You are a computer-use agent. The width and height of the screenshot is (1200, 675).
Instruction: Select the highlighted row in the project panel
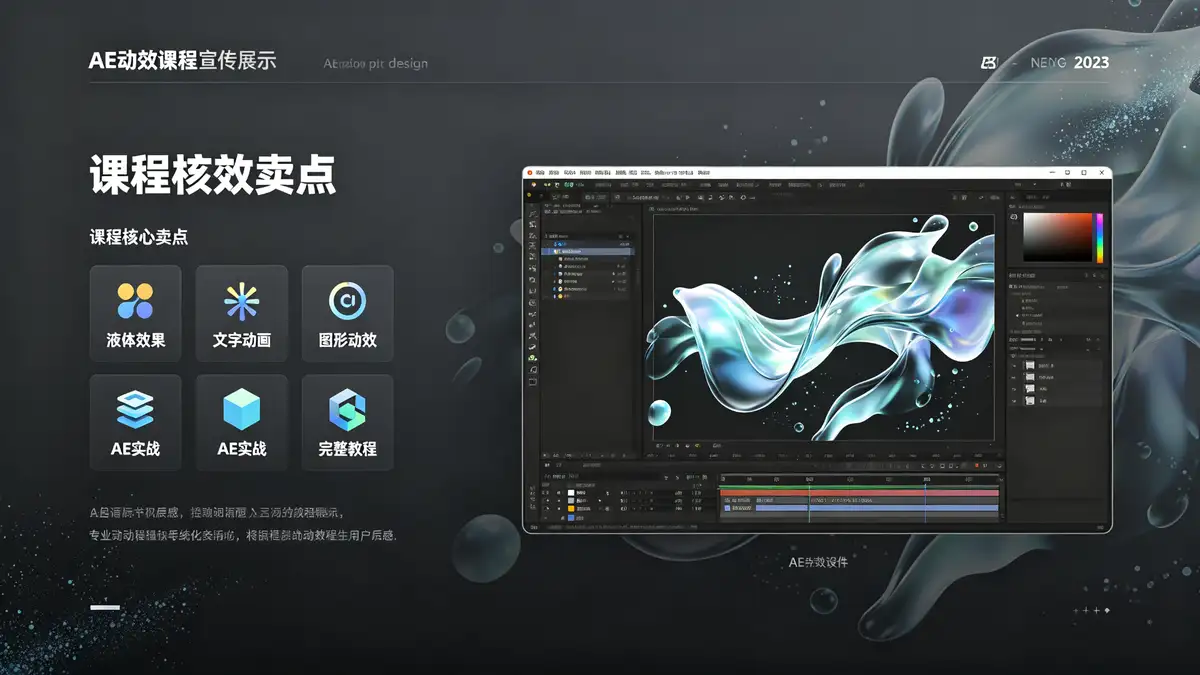coord(588,251)
